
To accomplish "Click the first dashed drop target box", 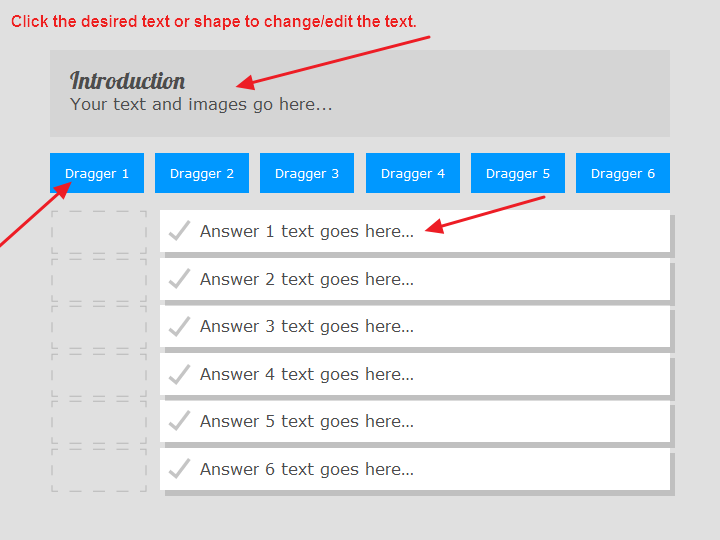I will coord(99,232).
